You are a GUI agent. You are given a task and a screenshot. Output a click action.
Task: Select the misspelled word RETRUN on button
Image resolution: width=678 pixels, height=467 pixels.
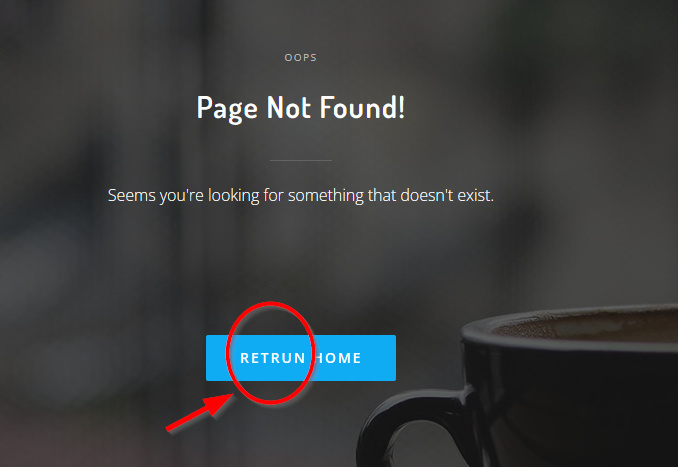(x=272, y=358)
